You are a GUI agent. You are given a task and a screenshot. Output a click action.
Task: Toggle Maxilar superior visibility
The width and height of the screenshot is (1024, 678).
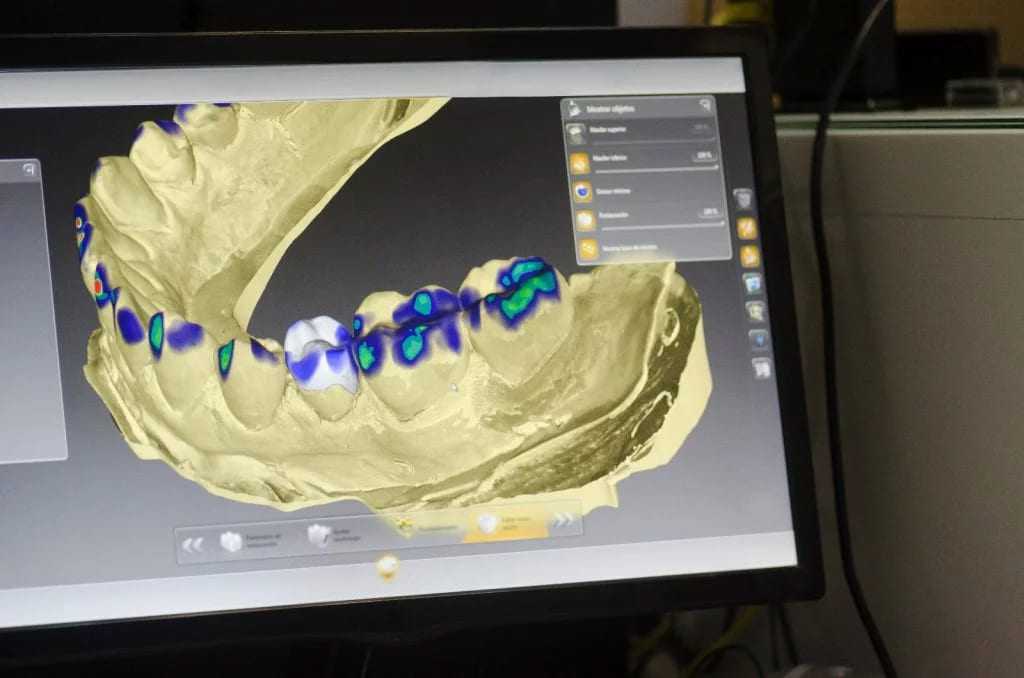[576, 135]
